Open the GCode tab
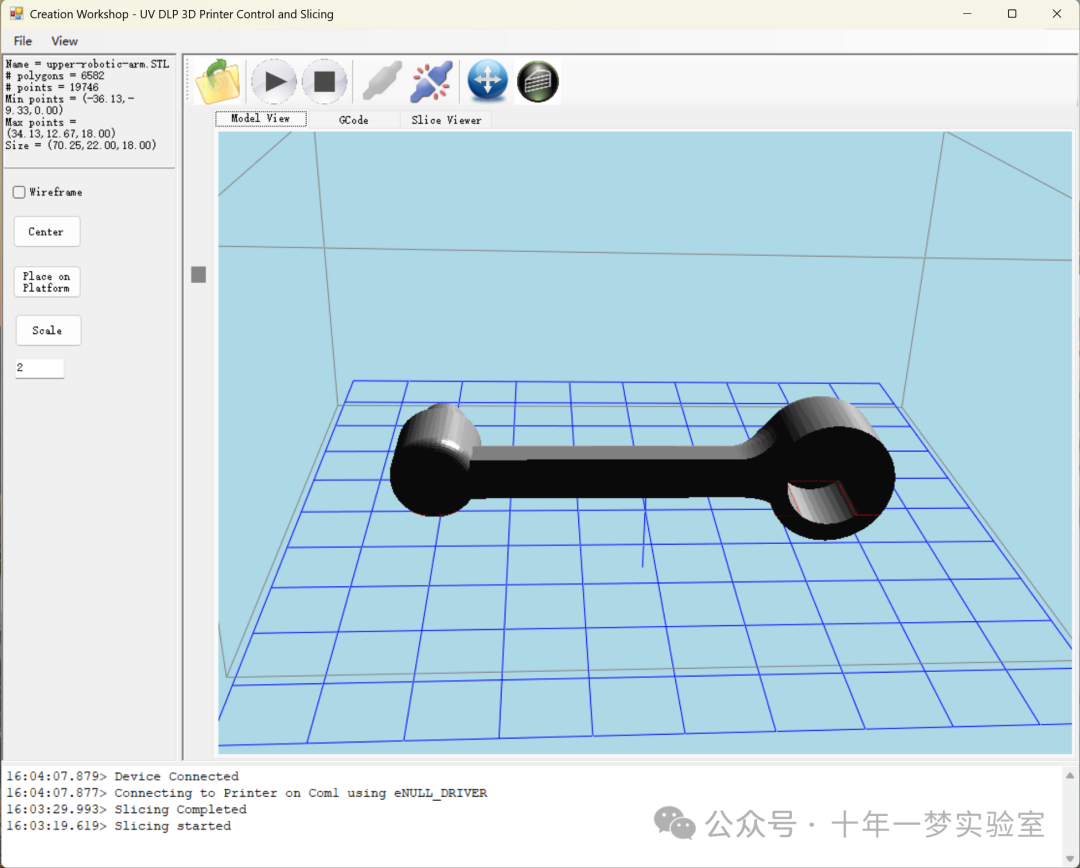 click(354, 120)
